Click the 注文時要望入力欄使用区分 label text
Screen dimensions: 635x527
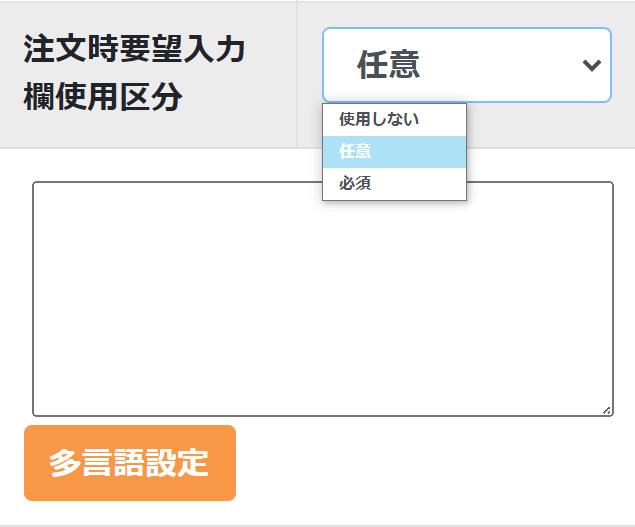pyautogui.click(x=134, y=74)
